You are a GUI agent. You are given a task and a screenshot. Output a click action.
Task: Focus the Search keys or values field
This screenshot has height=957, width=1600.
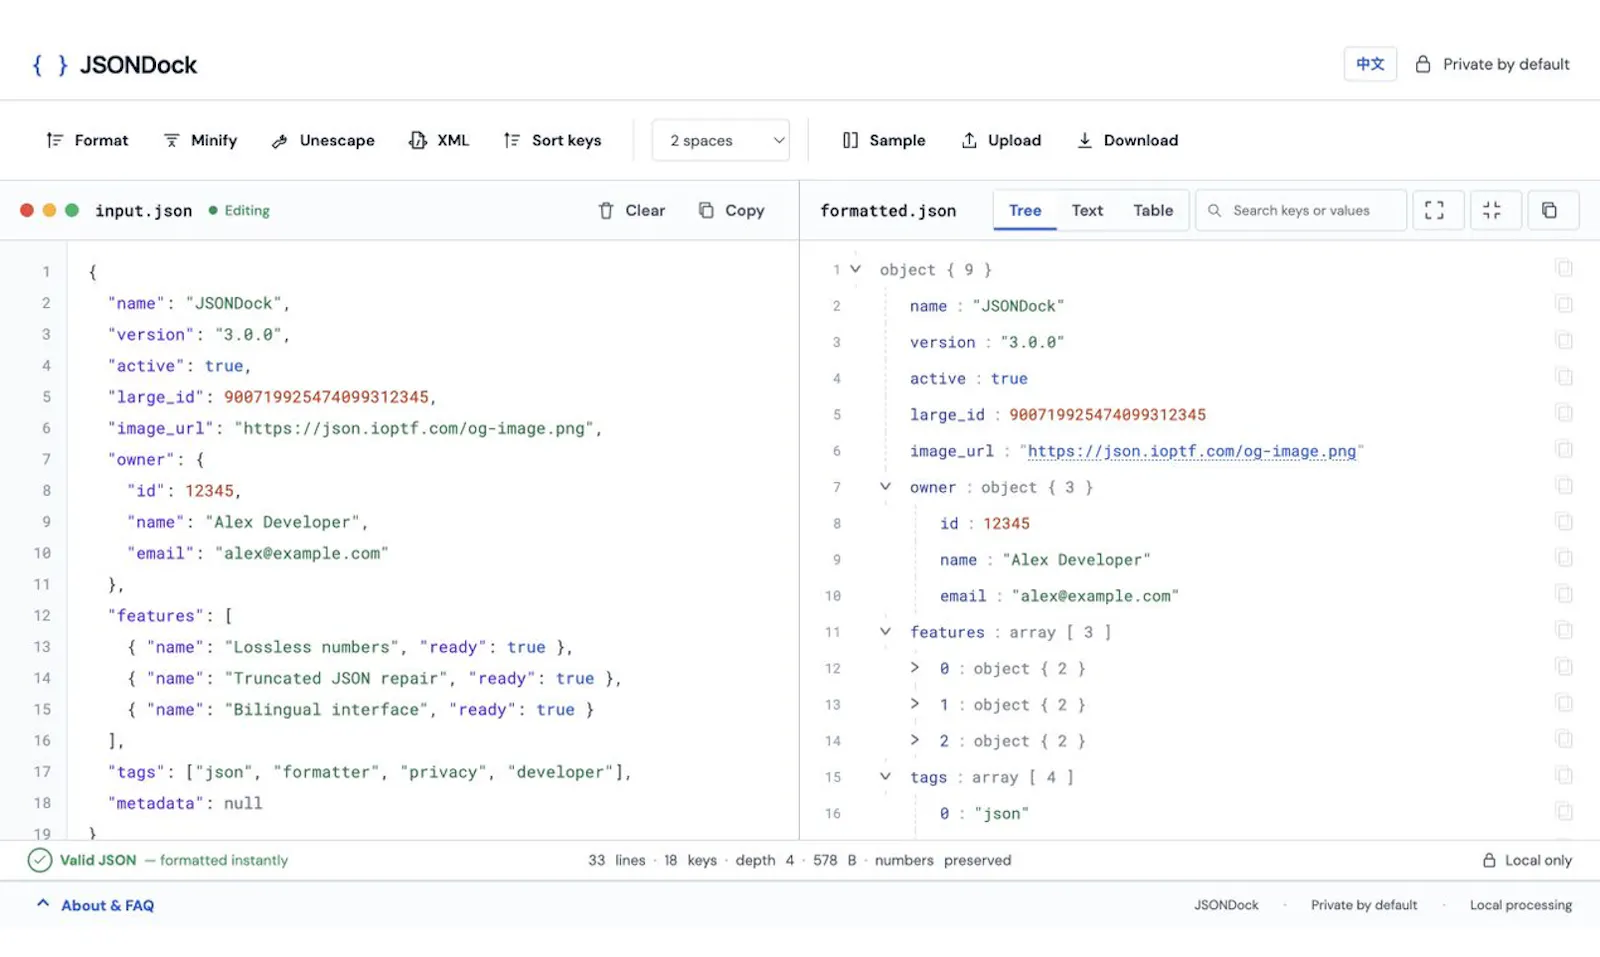pyautogui.click(x=1301, y=210)
